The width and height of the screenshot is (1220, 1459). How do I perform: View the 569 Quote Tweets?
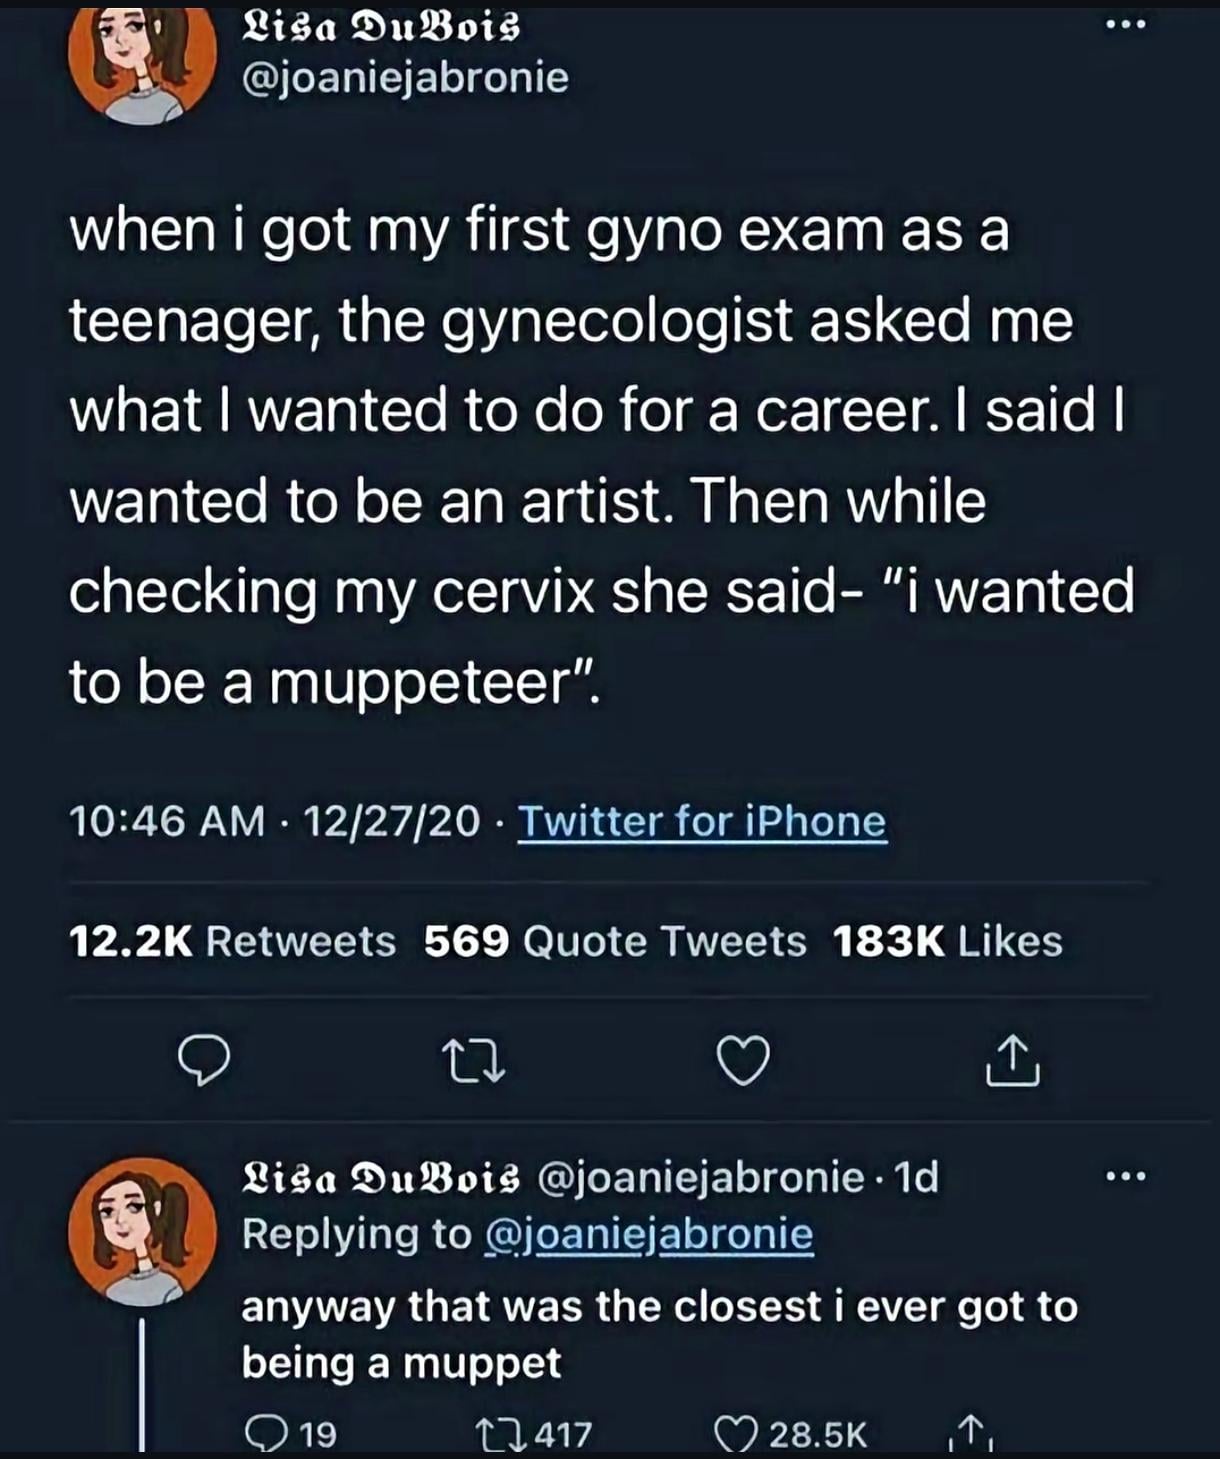click(615, 941)
